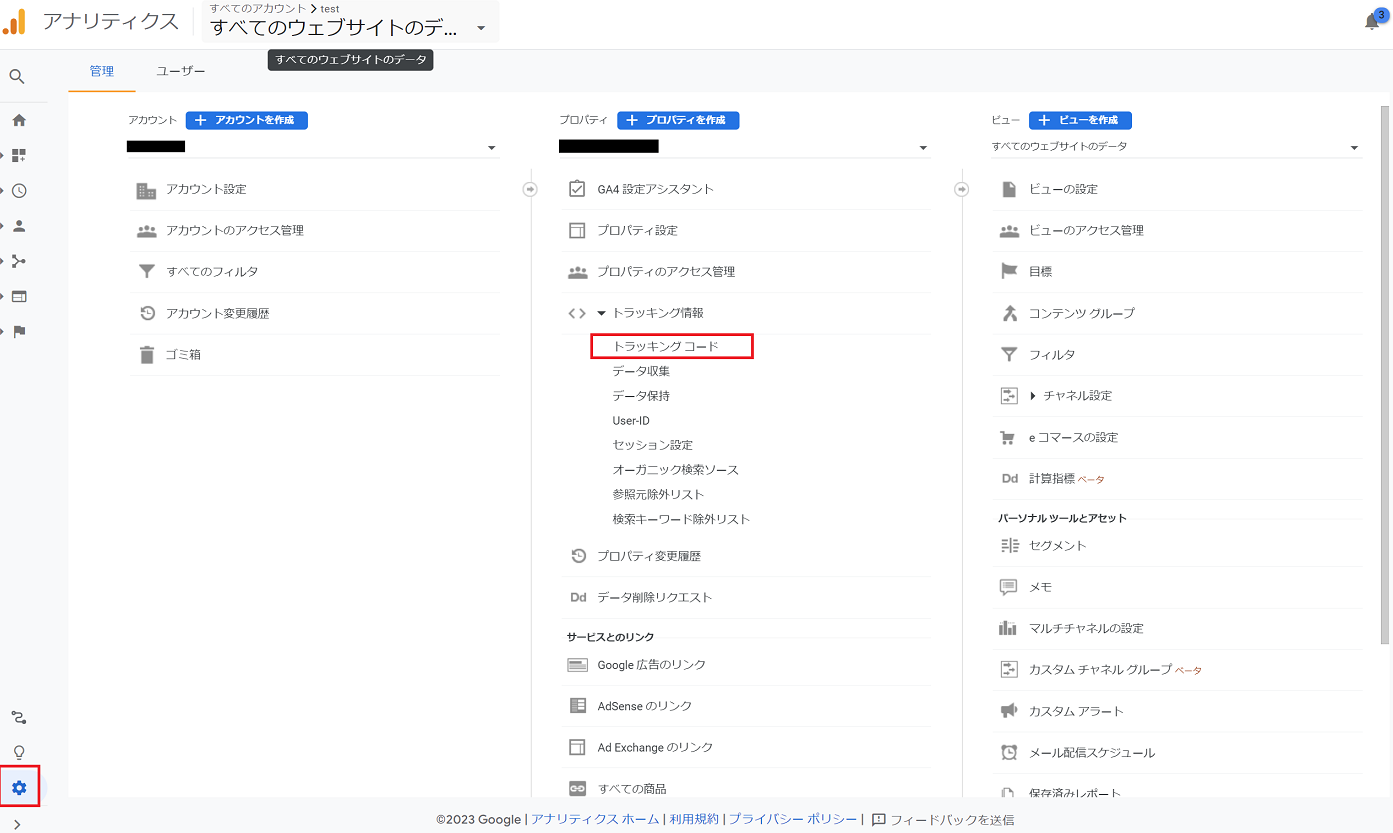
Task: Switch to the ユーザー tab
Action: (x=181, y=71)
